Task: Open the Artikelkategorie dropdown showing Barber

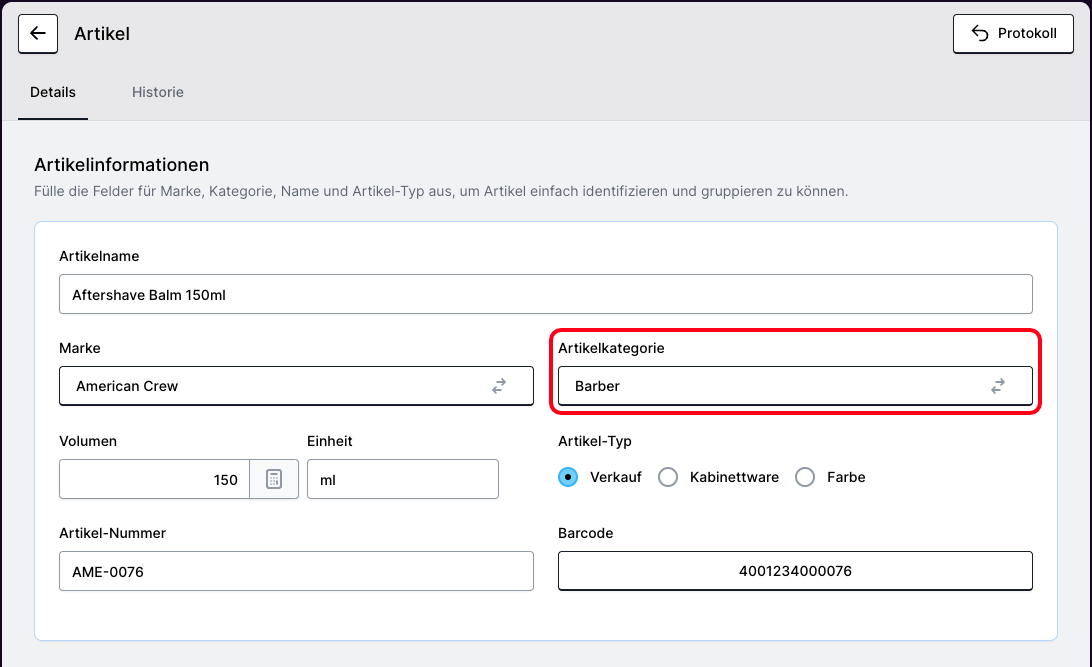Action: tap(780, 386)
